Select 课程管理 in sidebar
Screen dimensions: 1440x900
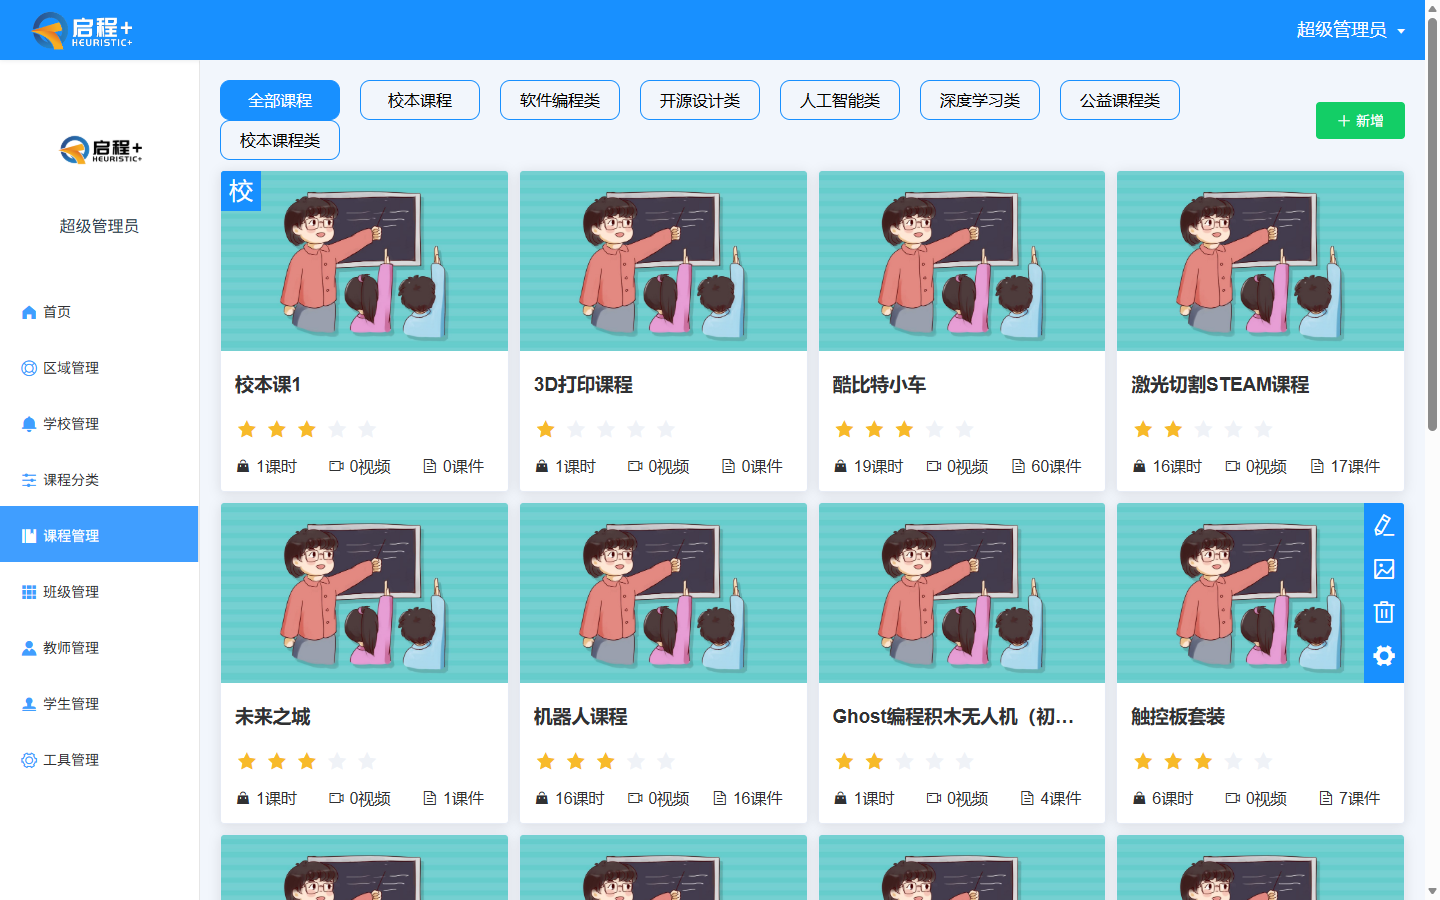[99, 536]
